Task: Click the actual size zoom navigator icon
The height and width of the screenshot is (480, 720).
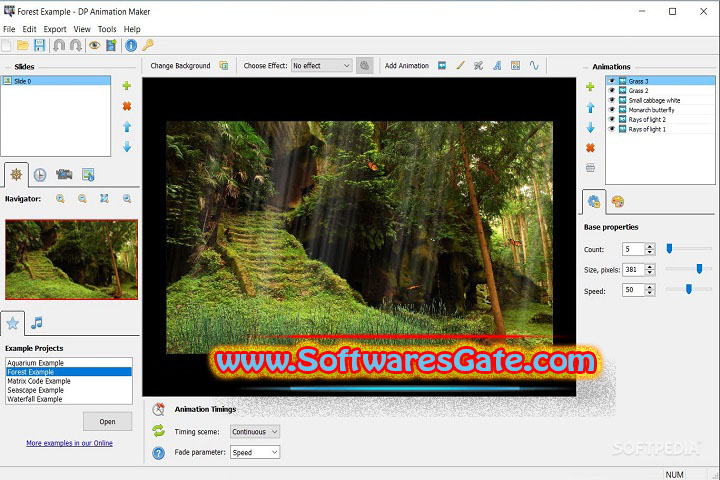Action: [x=127, y=198]
